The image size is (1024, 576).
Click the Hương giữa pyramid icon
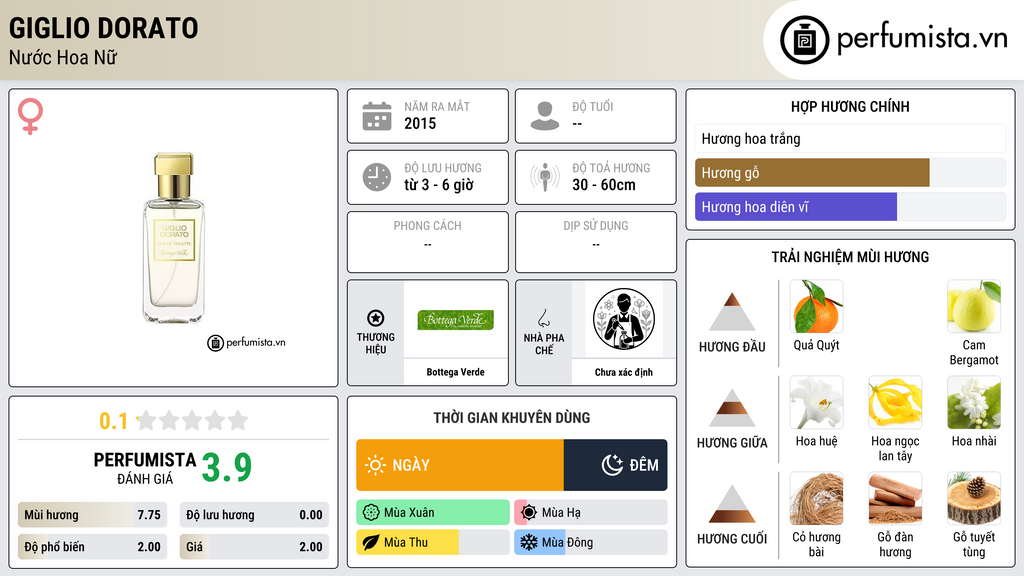click(732, 408)
